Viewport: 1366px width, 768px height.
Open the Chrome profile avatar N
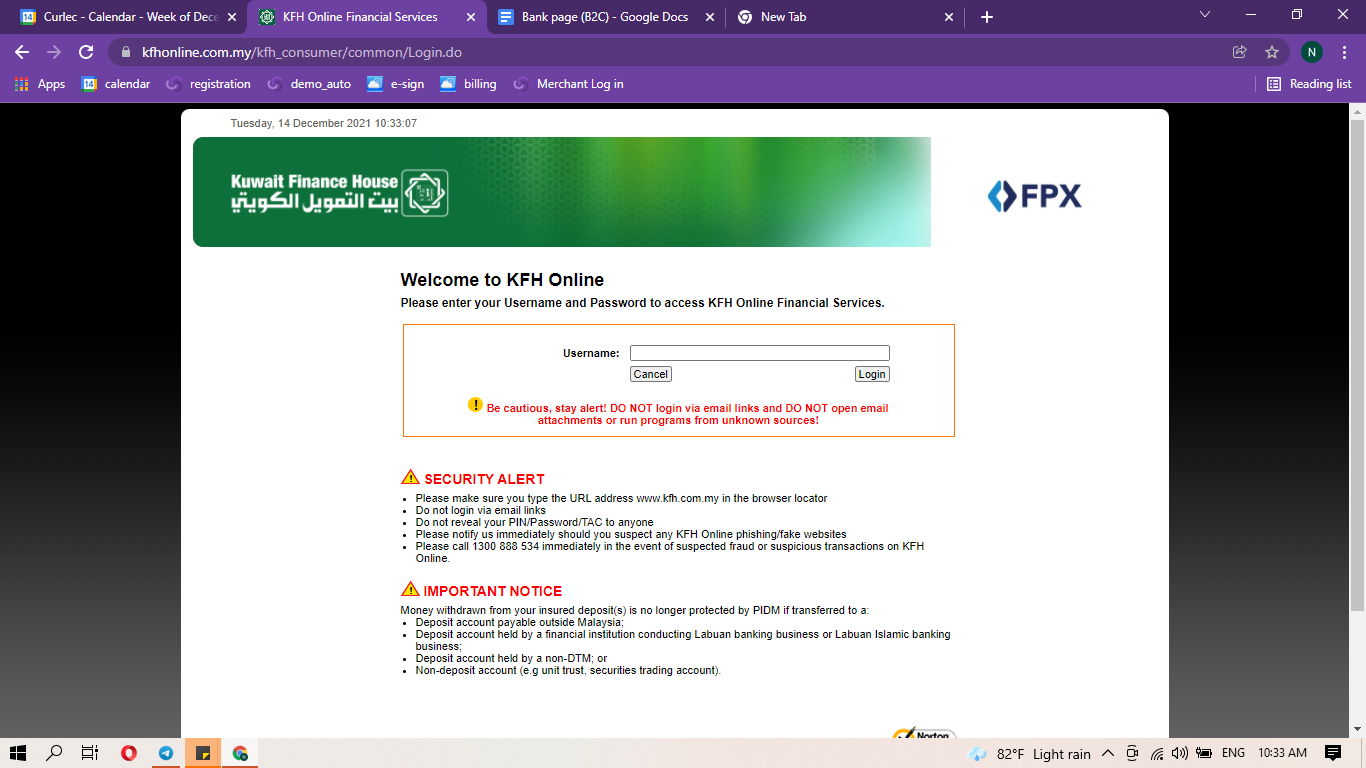[x=1311, y=52]
